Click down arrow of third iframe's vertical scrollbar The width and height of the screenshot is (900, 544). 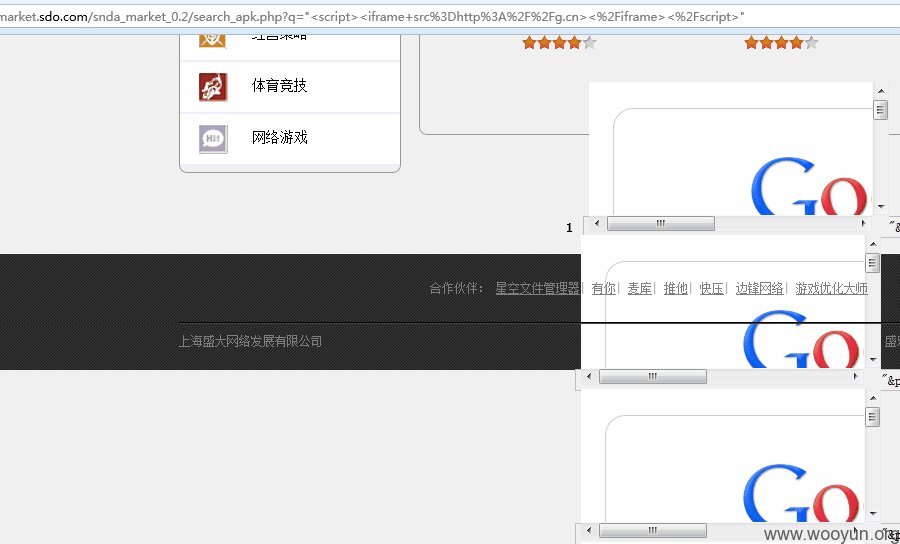pos(872,514)
